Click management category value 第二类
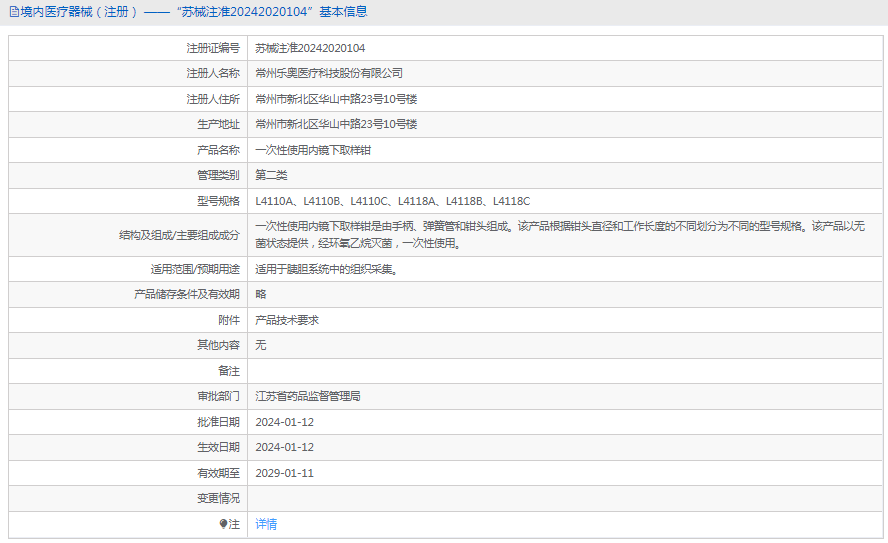 (x=271, y=175)
